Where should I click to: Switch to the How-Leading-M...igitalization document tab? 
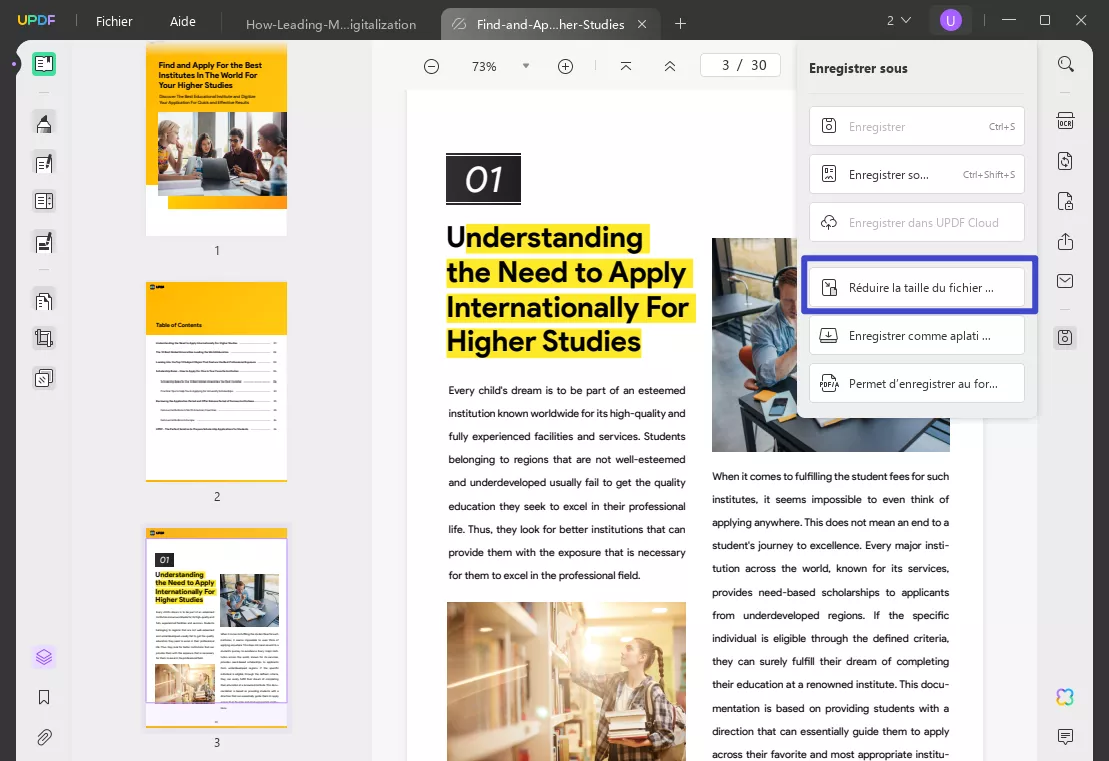point(330,24)
